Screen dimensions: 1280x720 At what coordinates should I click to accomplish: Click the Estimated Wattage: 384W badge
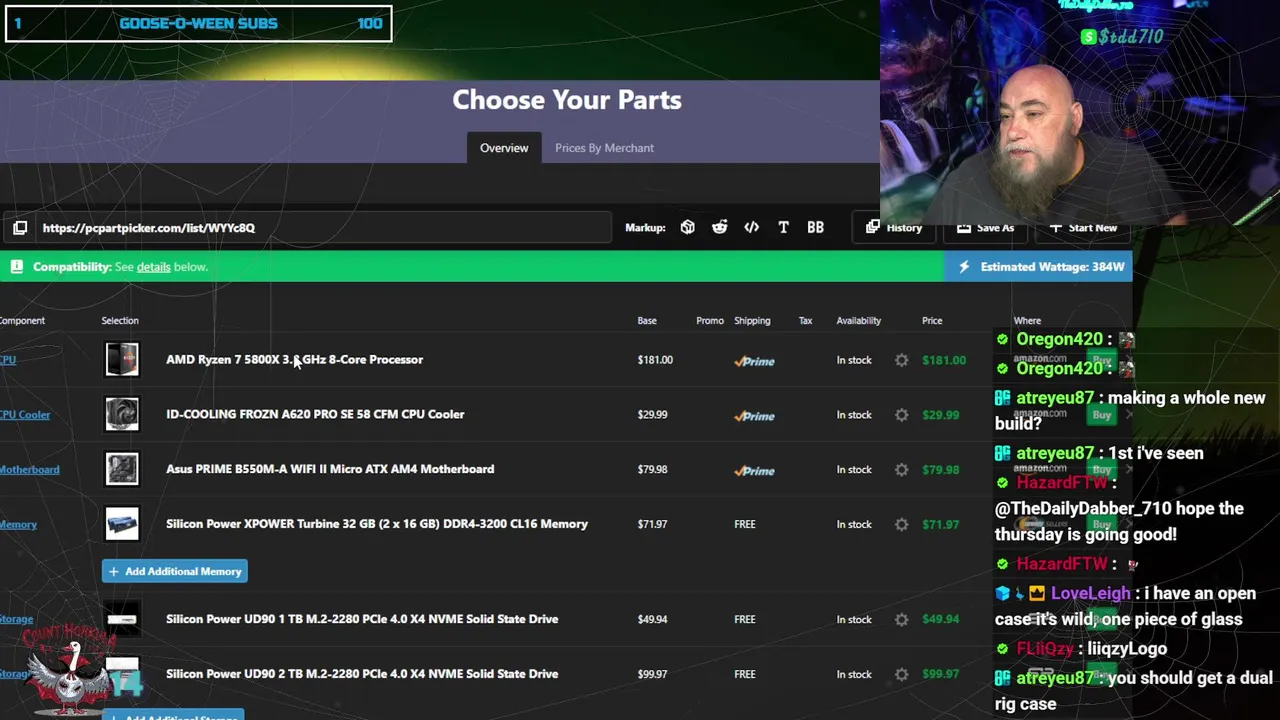coord(1038,267)
